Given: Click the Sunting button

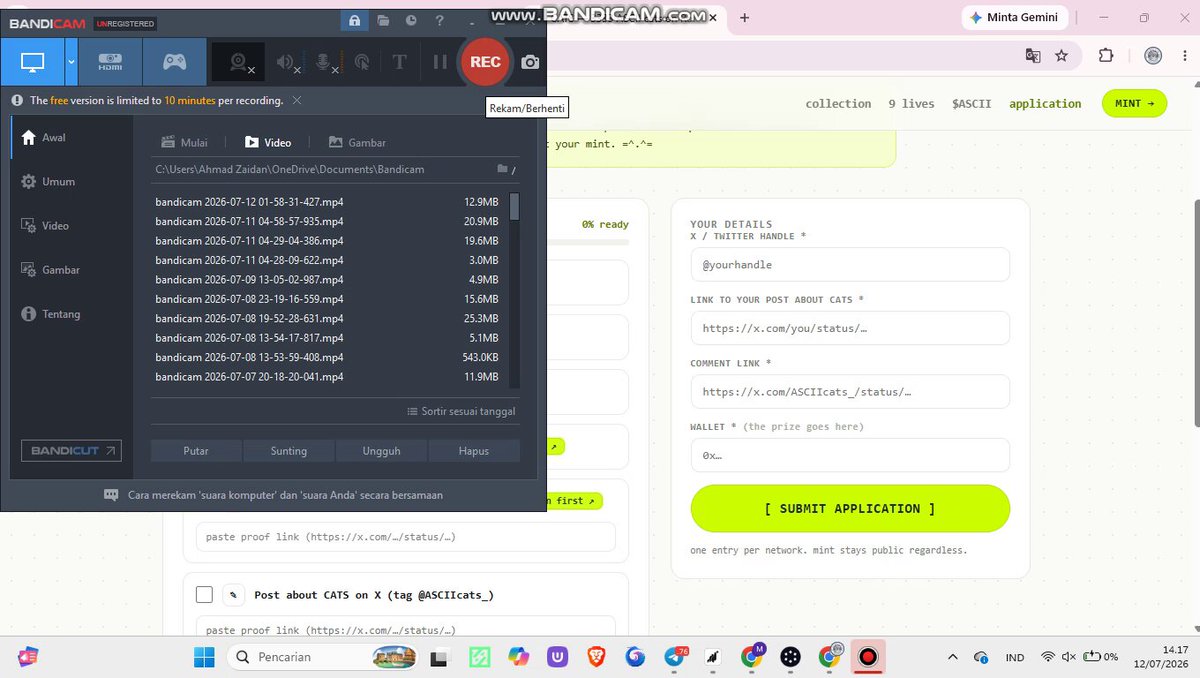Looking at the screenshot, I should (x=289, y=451).
